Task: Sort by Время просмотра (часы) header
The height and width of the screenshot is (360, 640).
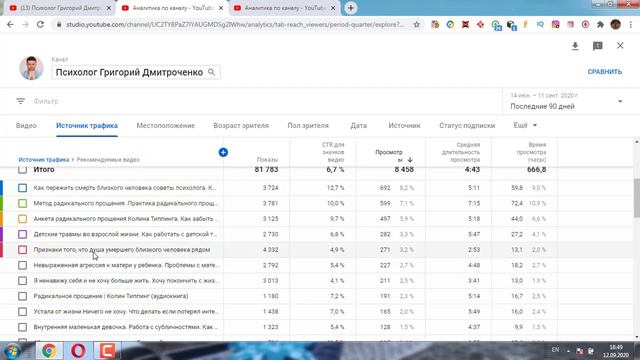Action: (x=531, y=152)
